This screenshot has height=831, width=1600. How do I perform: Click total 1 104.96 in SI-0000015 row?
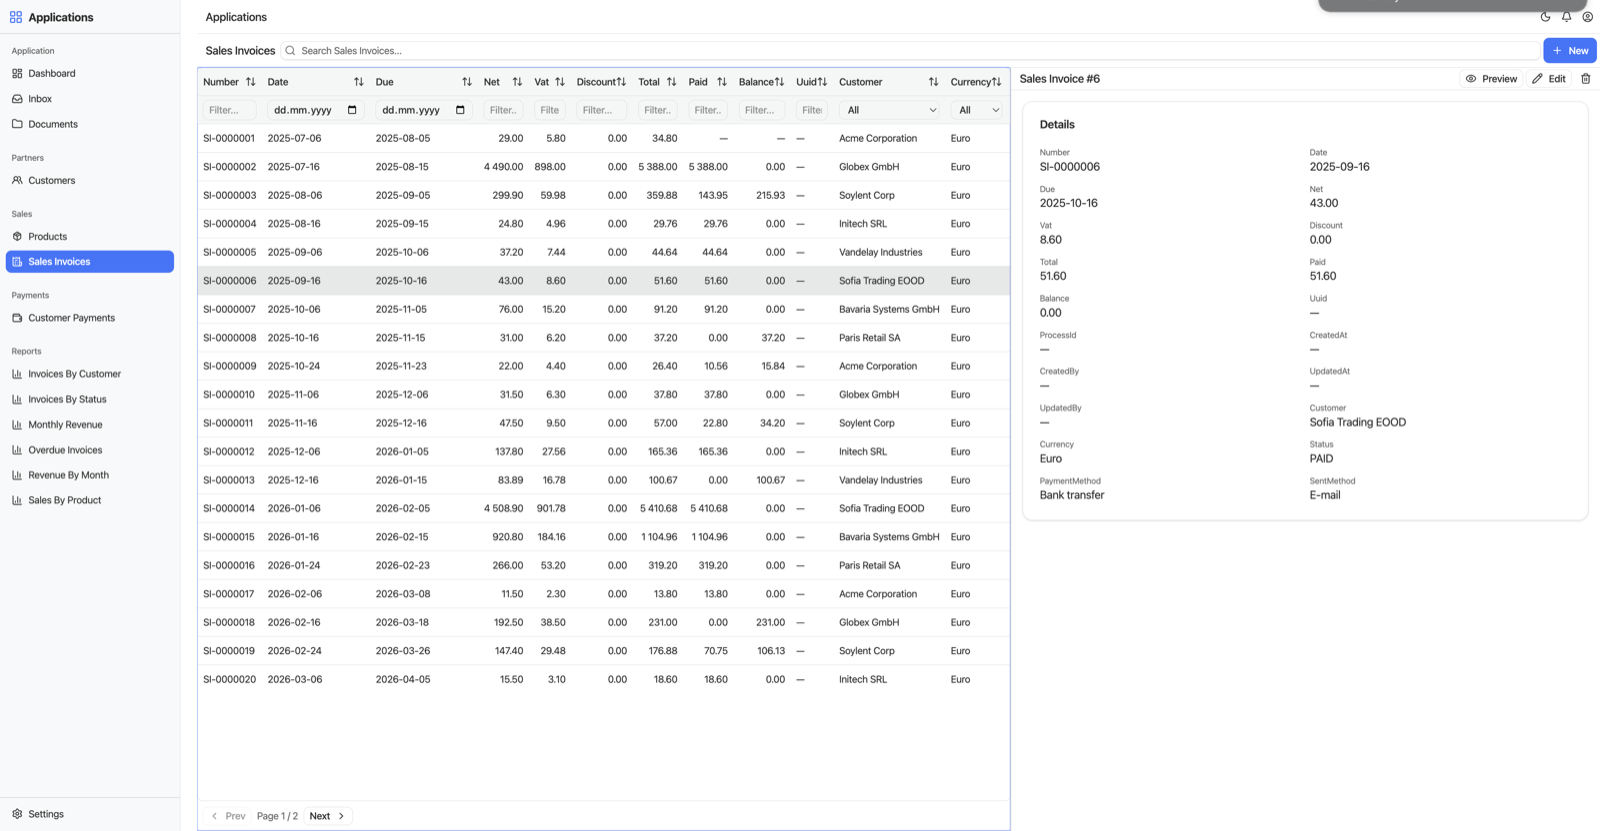point(659,537)
